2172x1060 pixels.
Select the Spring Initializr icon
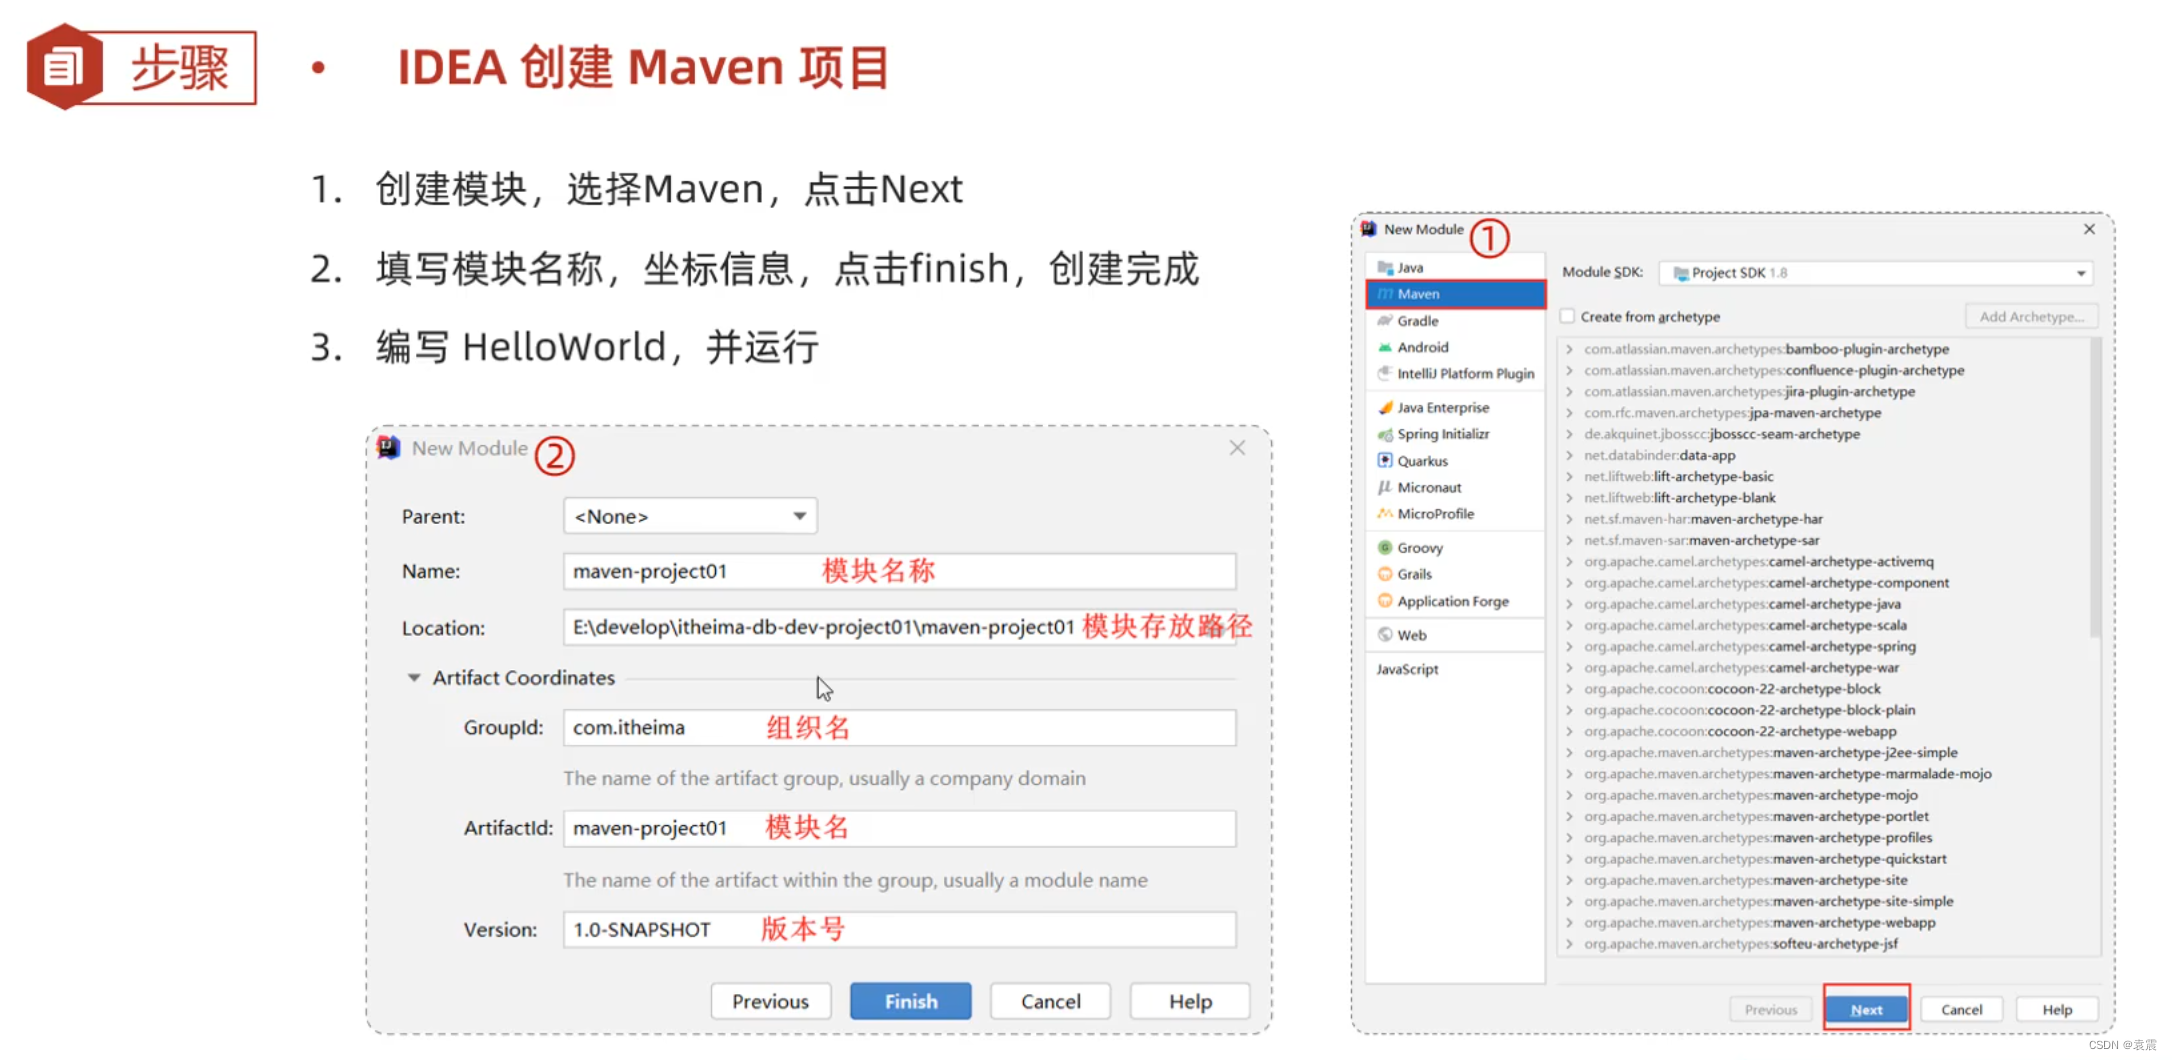coord(1385,433)
